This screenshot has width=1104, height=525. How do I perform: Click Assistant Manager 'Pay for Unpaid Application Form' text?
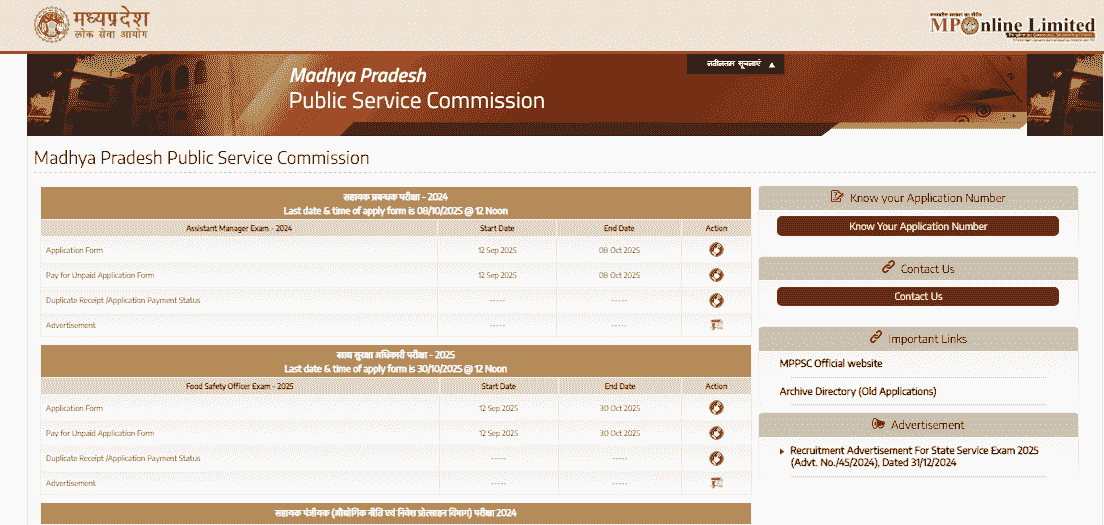click(99, 275)
